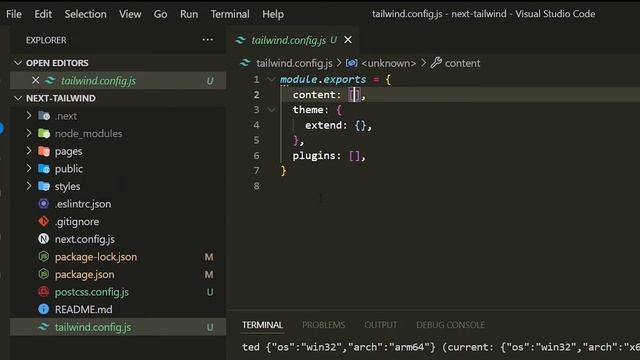Click the Next.js icon beside next.config.js

coord(44,239)
